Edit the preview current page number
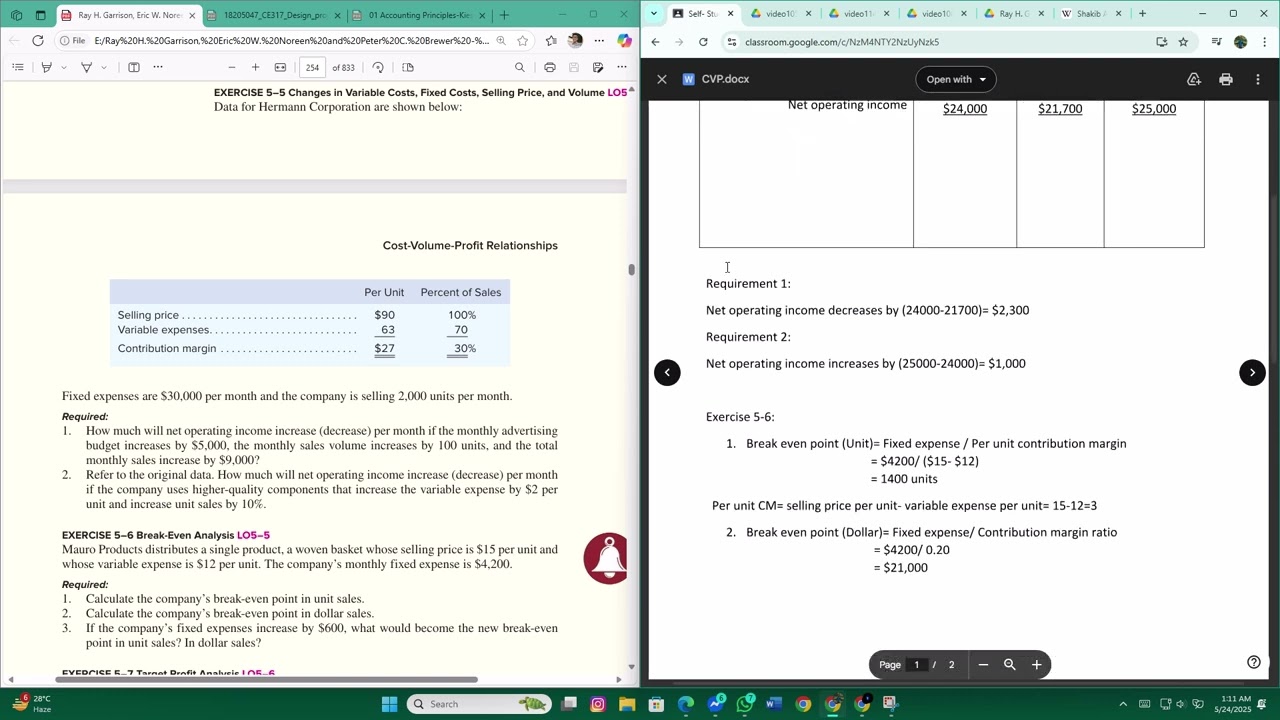The width and height of the screenshot is (1280, 720). coord(916,665)
